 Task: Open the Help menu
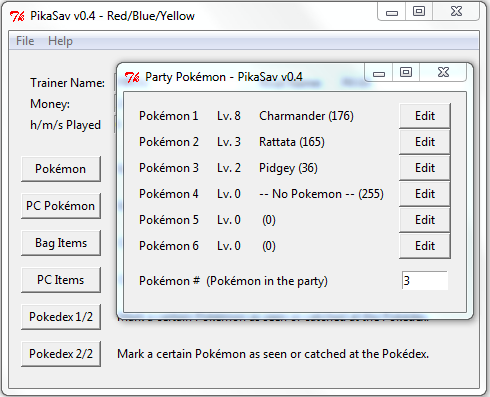pyautogui.click(x=60, y=41)
